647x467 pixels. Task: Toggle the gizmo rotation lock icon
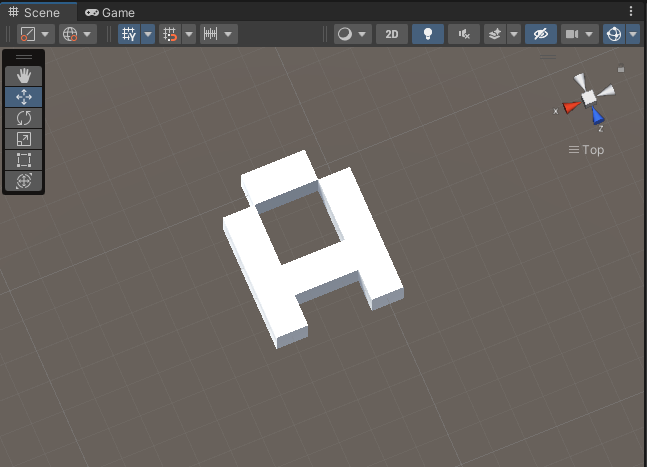pos(621,68)
